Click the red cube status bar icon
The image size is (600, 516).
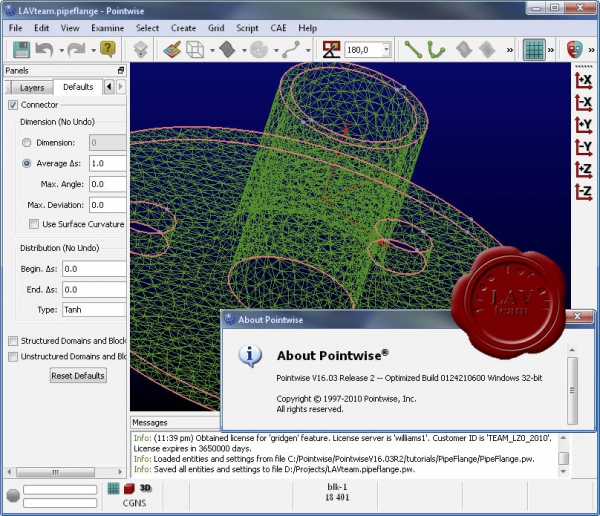coord(129,488)
